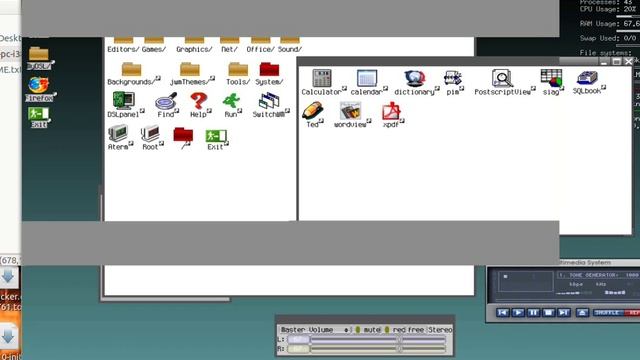Toggle the rec indicator in the mixer

pos(404,329)
